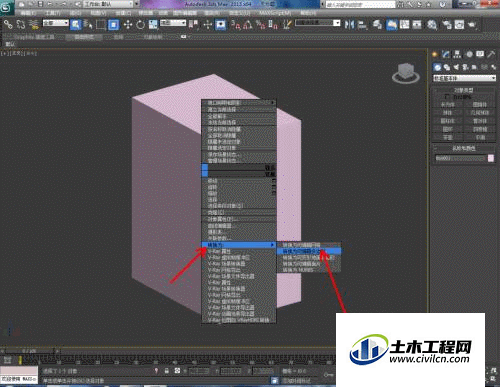The height and width of the screenshot is (387, 500).
Task: Choose the Rectangular Selection Region icon
Action: pos(100,24)
